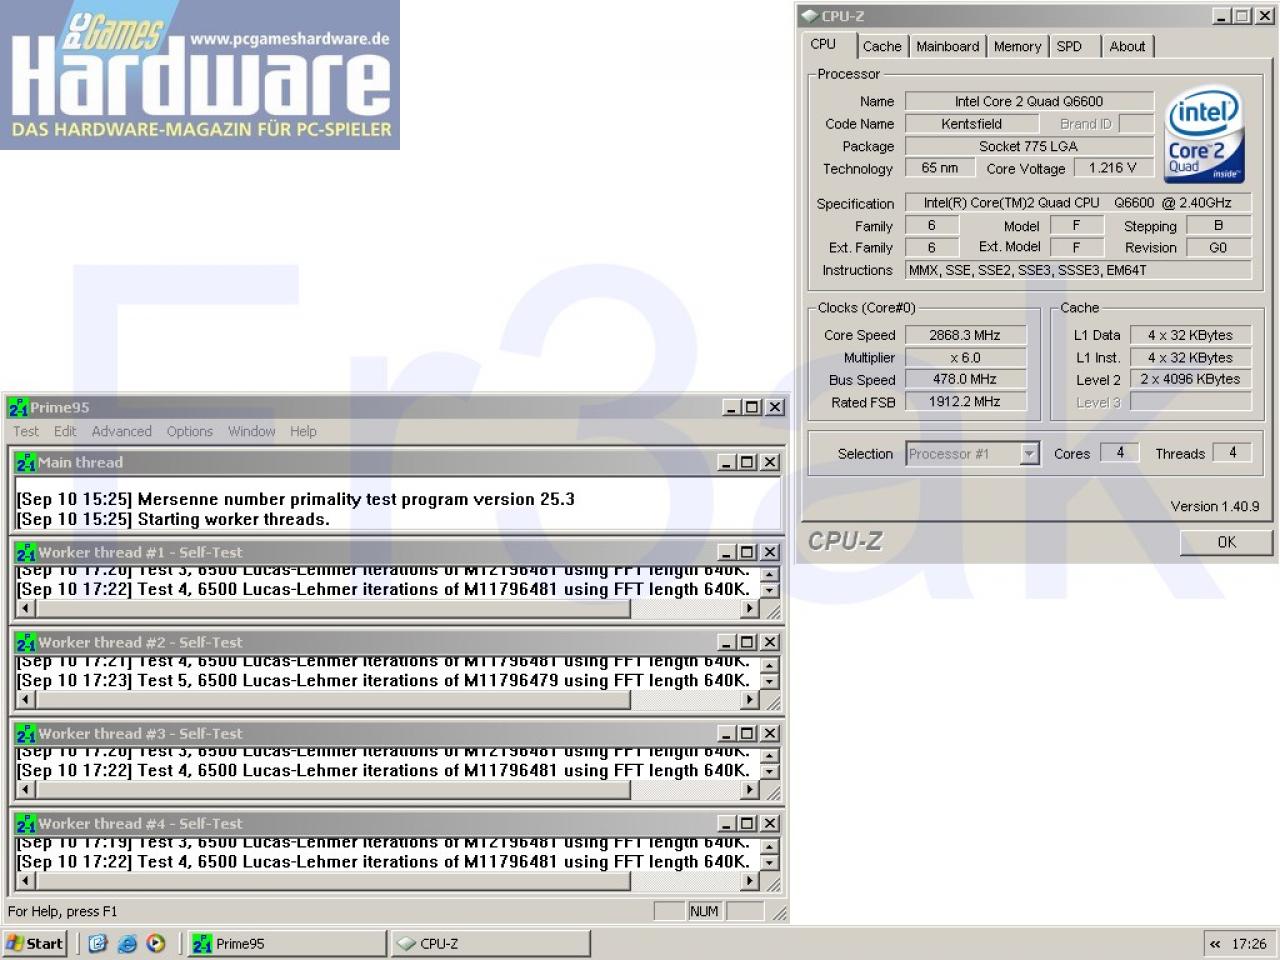Click the Bus Speed value "478.0 MHz"
The width and height of the screenshot is (1280, 960).
965,379
